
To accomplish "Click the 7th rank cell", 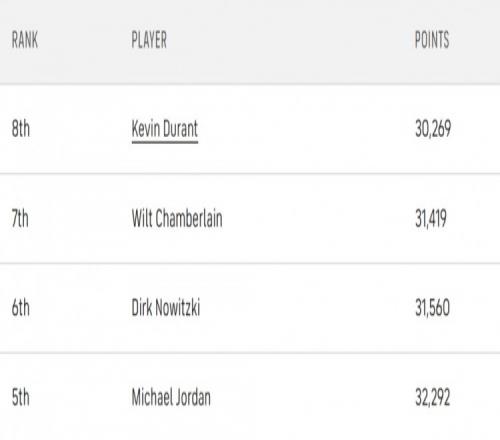I will [x=20, y=219].
